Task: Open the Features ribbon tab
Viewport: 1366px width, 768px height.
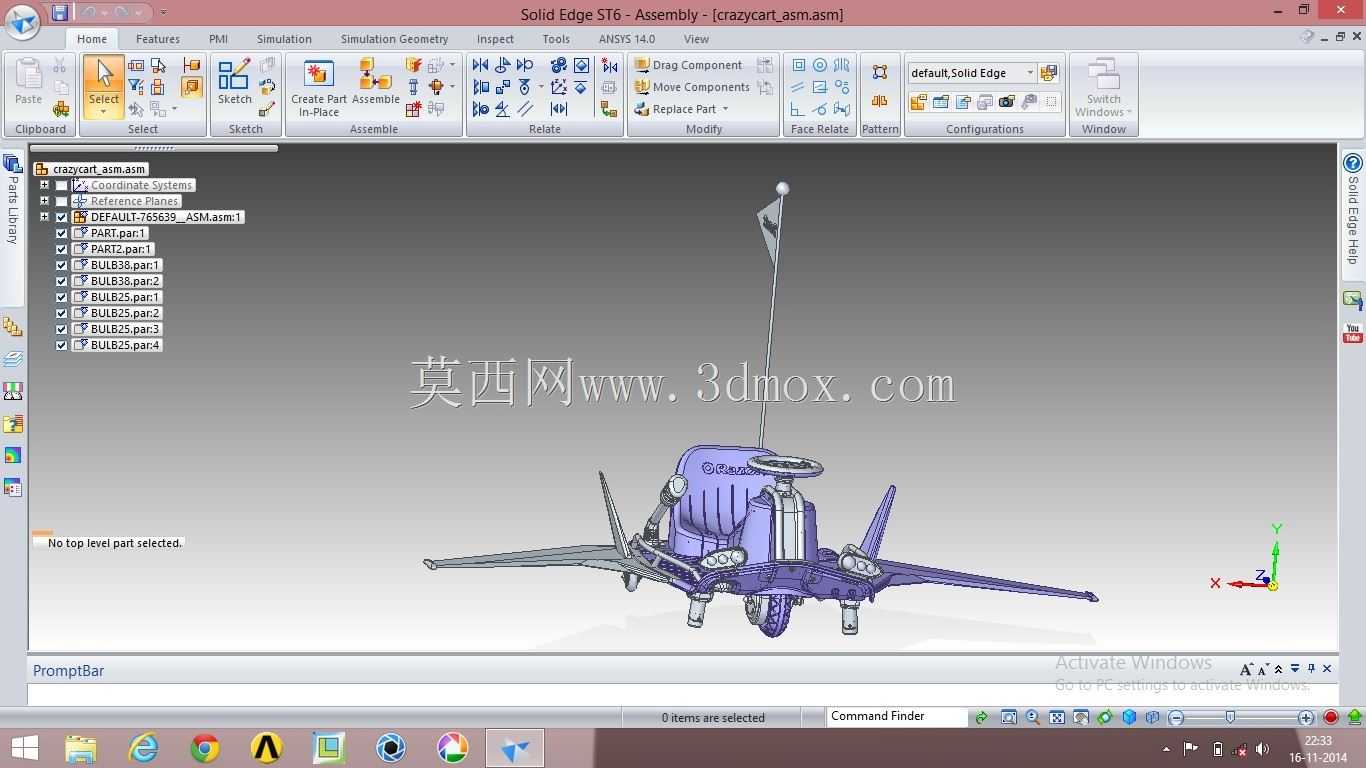Action: (158, 39)
